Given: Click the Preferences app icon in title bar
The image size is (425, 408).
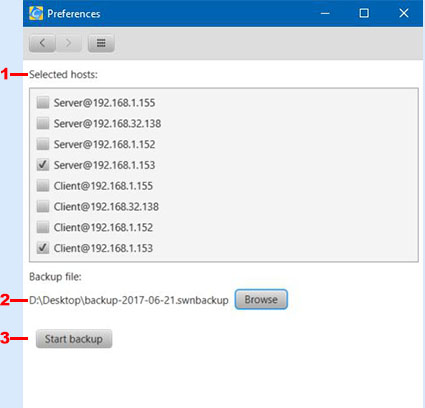Looking at the screenshot, I should click(36, 13).
